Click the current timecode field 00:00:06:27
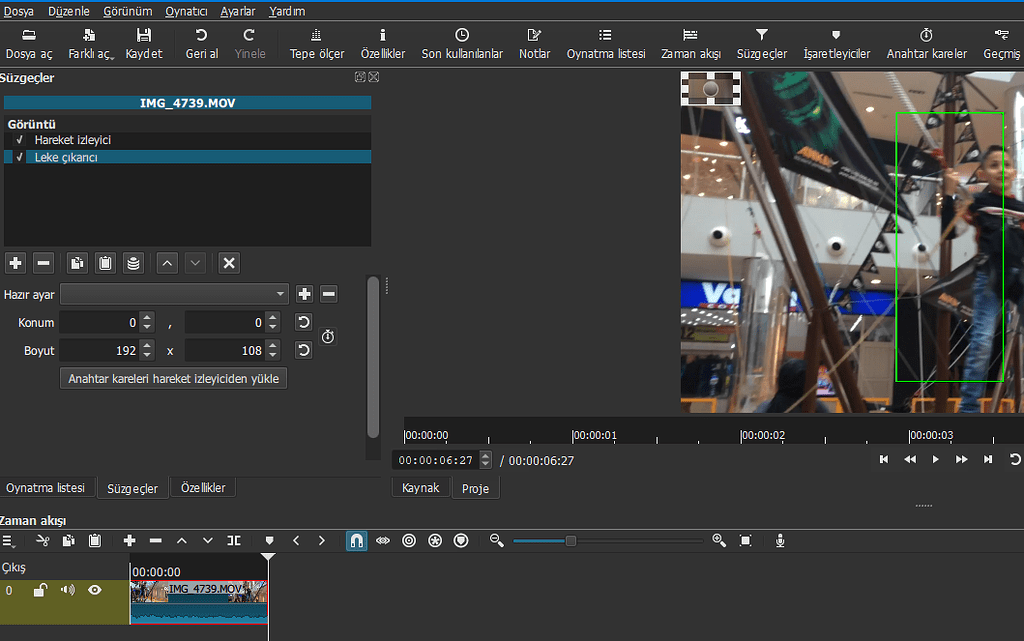The height and width of the screenshot is (641, 1024). [436, 460]
